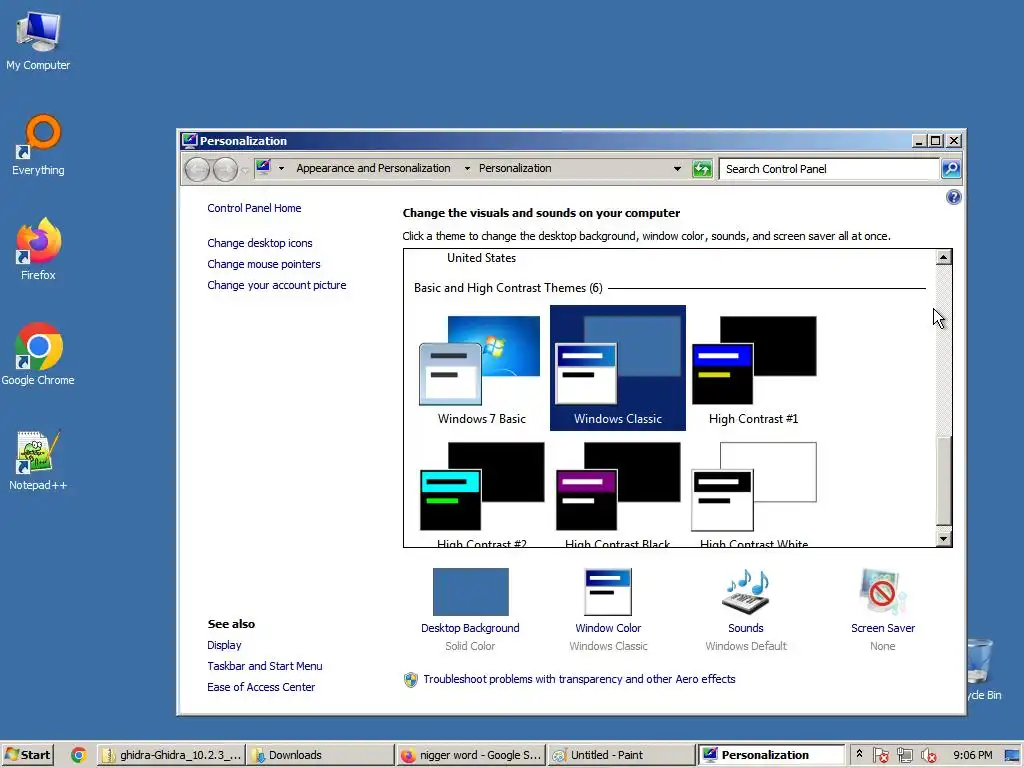The width and height of the screenshot is (1024, 768).
Task: Go to Appearance and Personalization breadcrumb
Action: click(373, 168)
